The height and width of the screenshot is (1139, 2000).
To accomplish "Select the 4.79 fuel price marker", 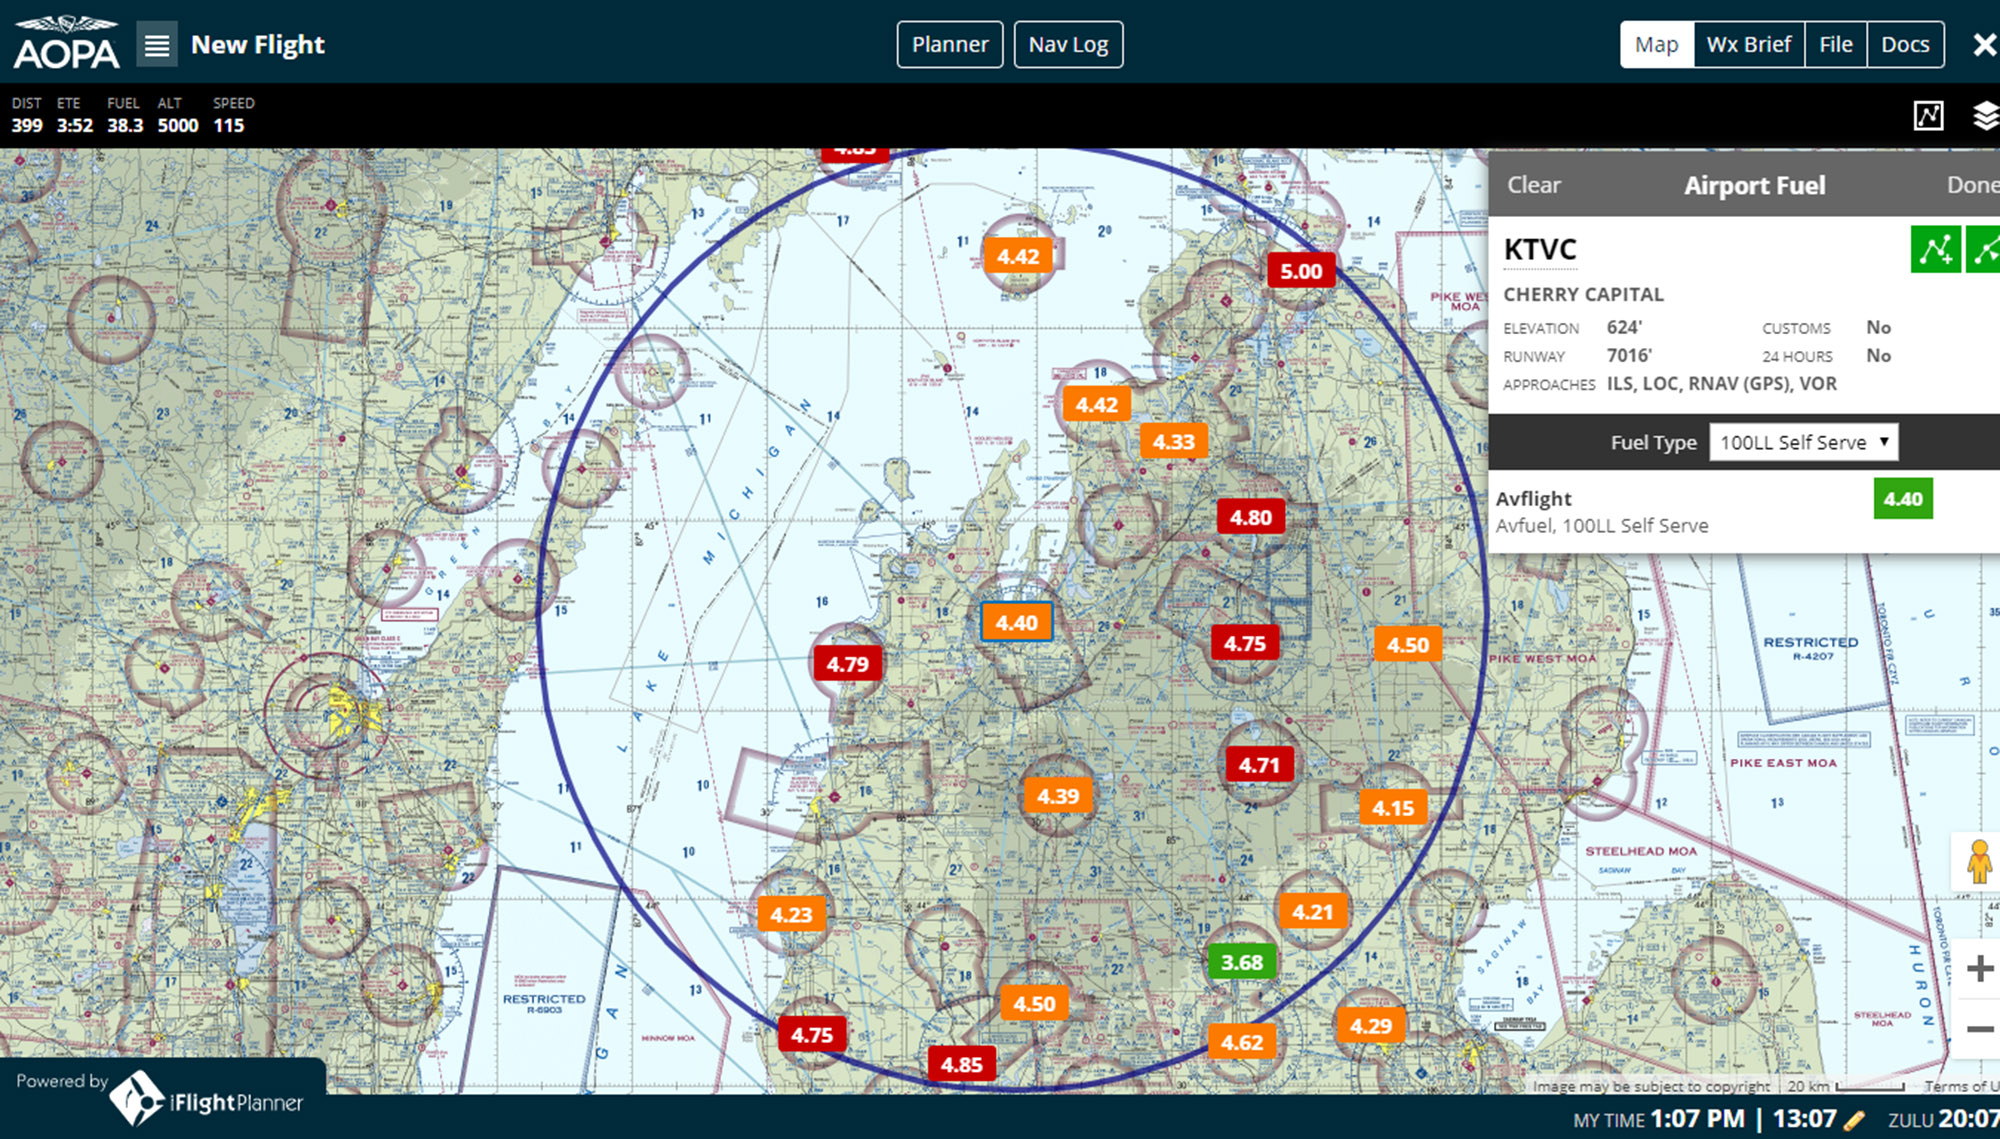I will (x=847, y=664).
